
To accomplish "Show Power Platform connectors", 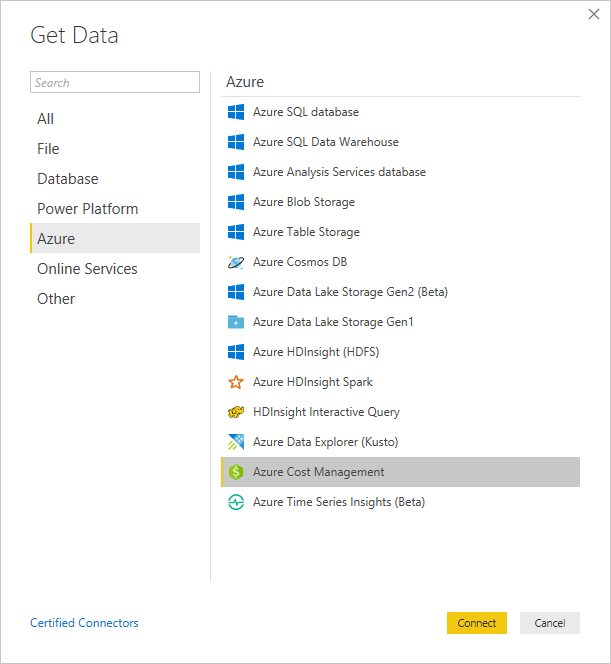I will (x=88, y=209).
